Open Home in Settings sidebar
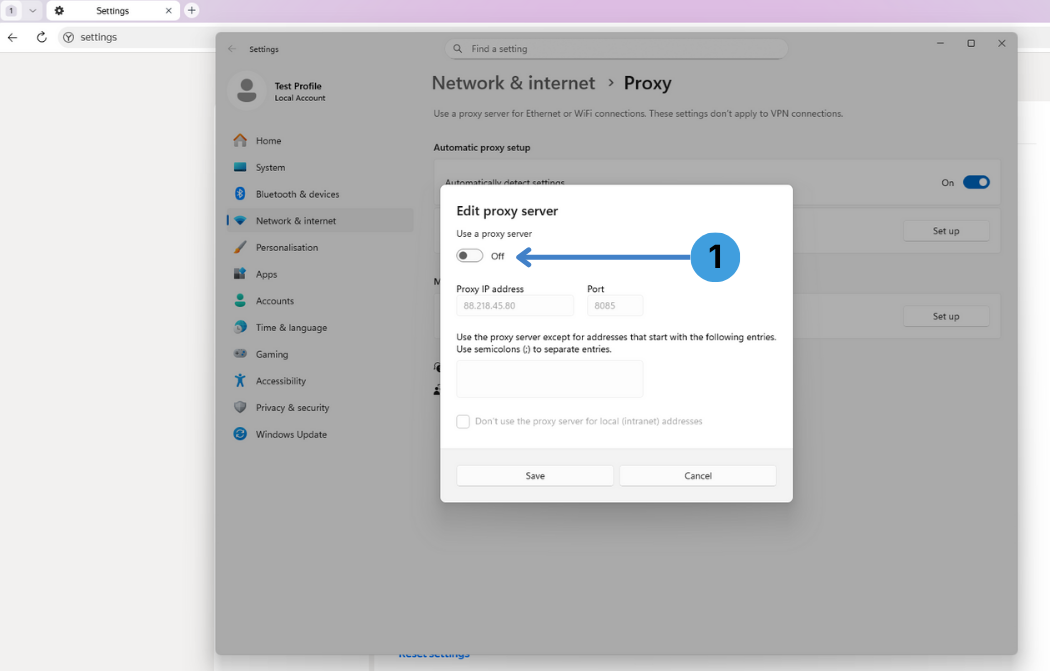1050x671 pixels. (x=320, y=141)
